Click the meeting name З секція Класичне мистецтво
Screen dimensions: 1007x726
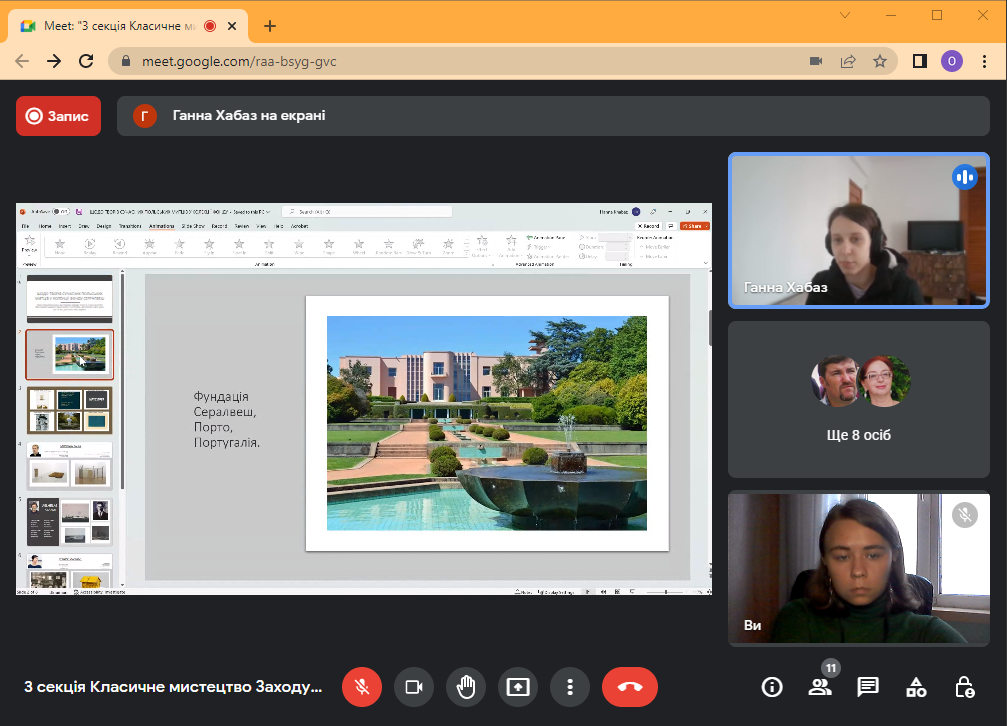(173, 687)
